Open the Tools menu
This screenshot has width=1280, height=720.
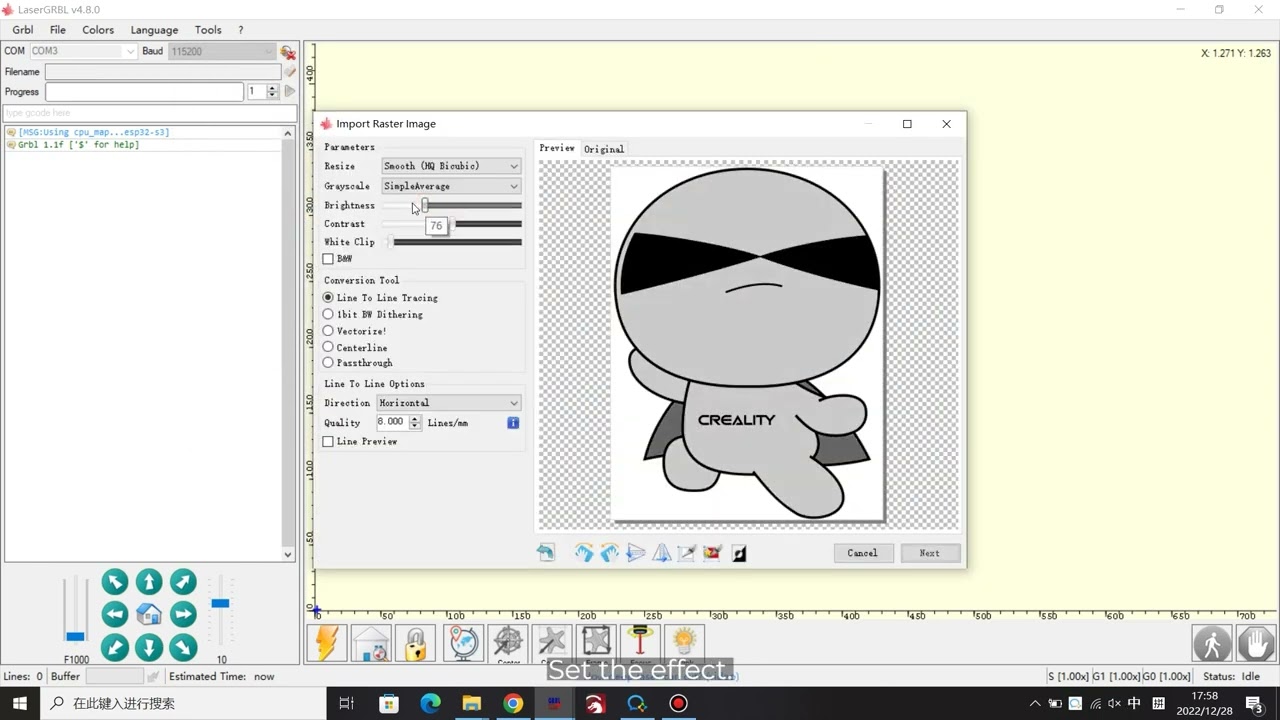coord(208,30)
